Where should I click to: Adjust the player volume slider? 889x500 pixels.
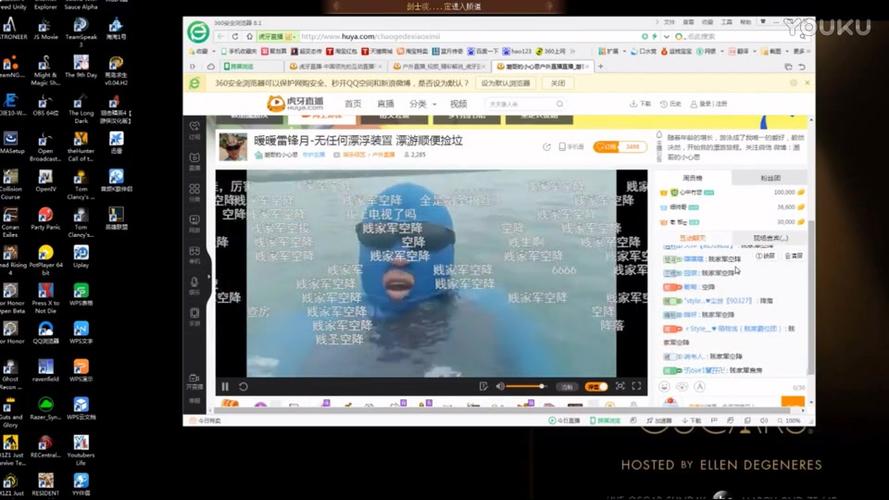(526, 387)
